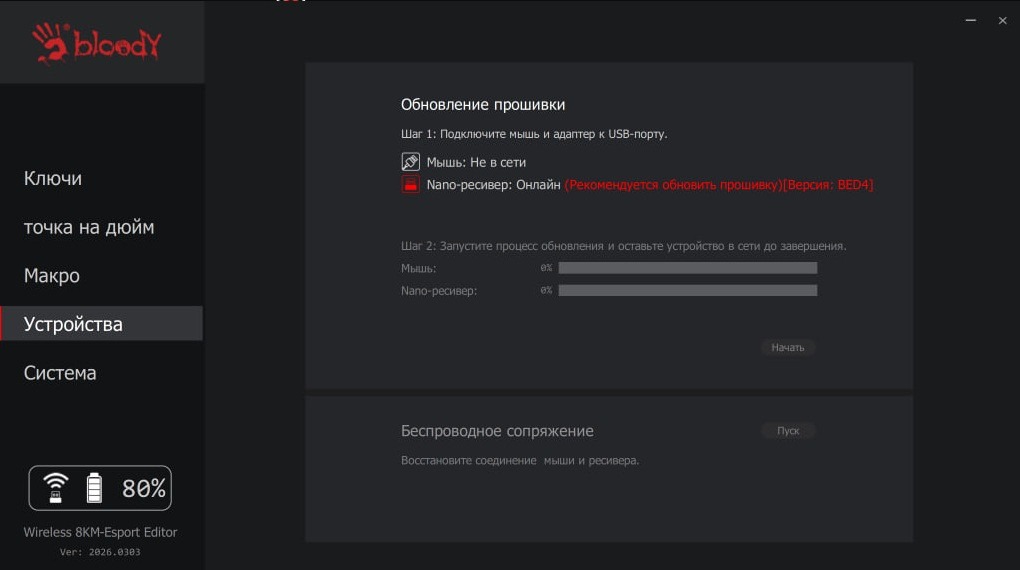Click the Мышь firmware progress bar
The image size is (1020, 570).
click(688, 268)
